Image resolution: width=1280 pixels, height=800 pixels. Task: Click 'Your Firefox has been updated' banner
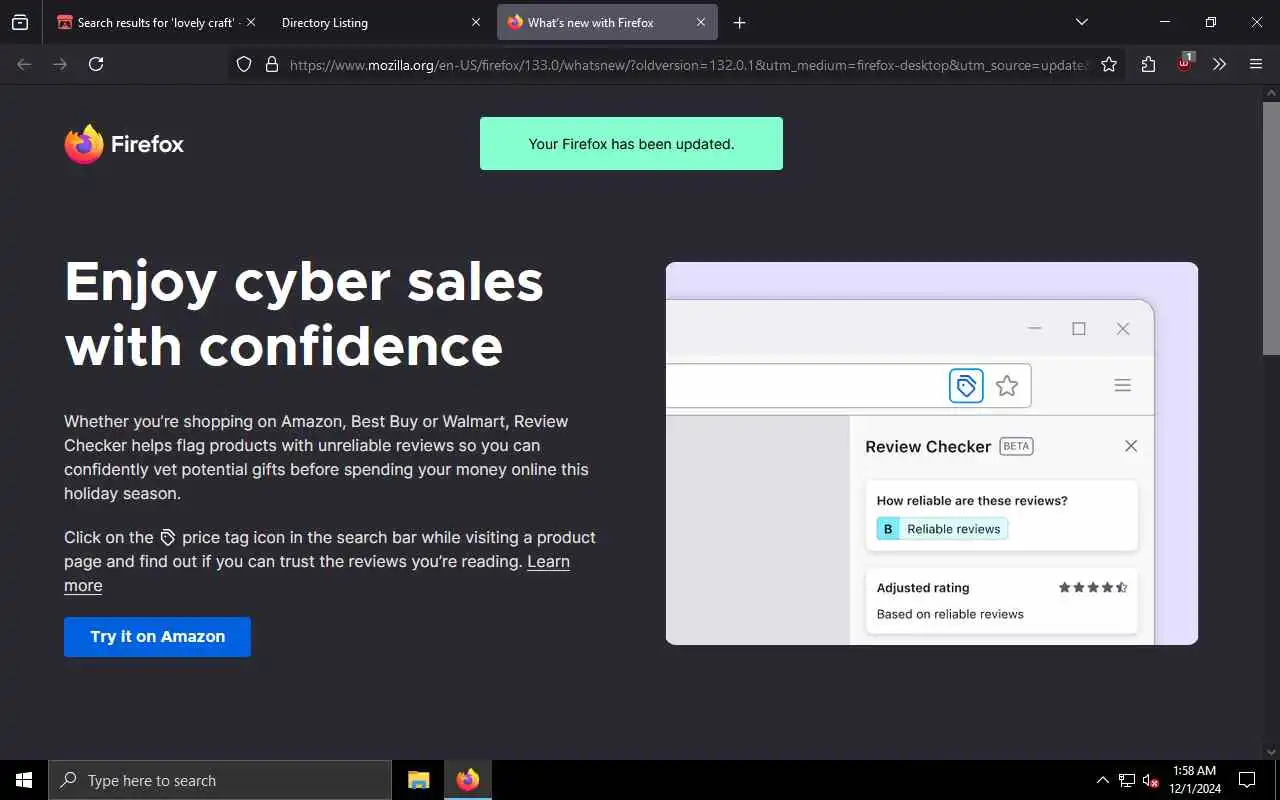(631, 143)
